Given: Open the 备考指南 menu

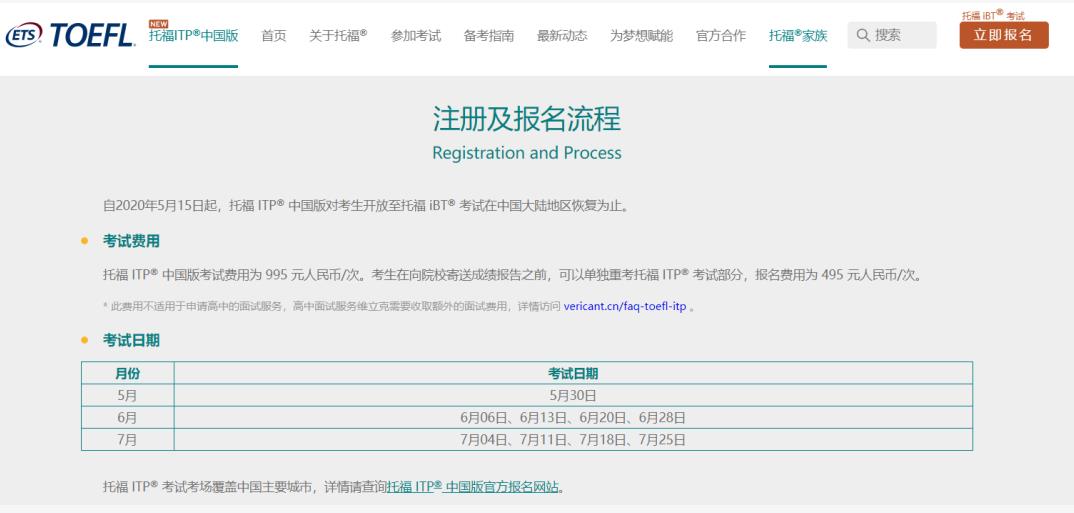Looking at the screenshot, I should pyautogui.click(x=489, y=36).
